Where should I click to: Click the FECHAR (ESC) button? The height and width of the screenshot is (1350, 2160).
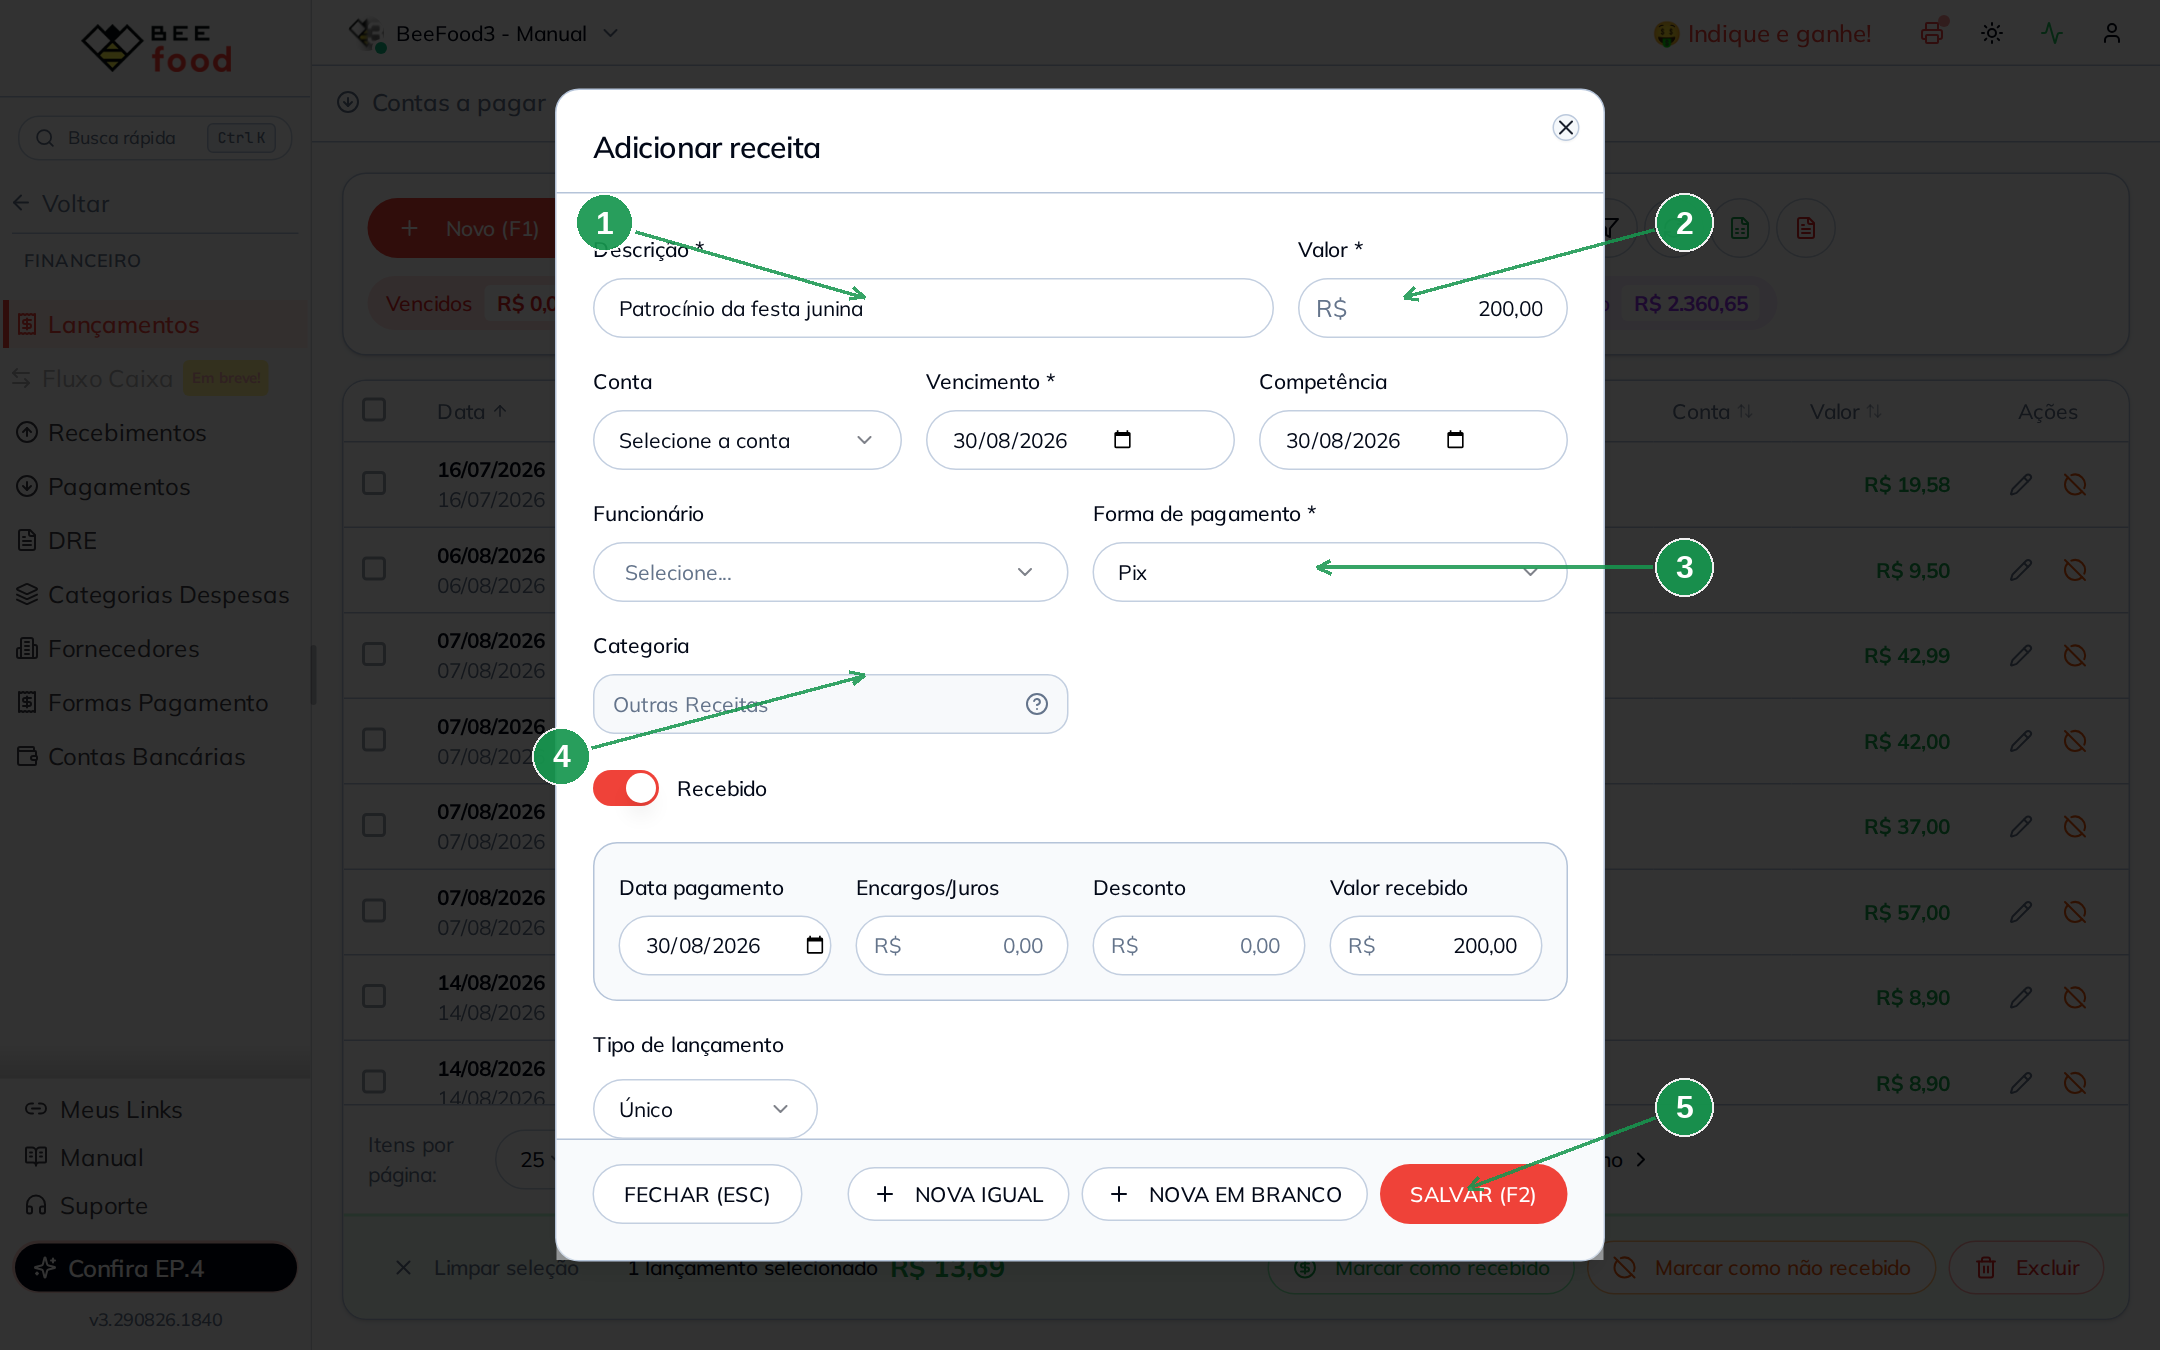tap(697, 1194)
